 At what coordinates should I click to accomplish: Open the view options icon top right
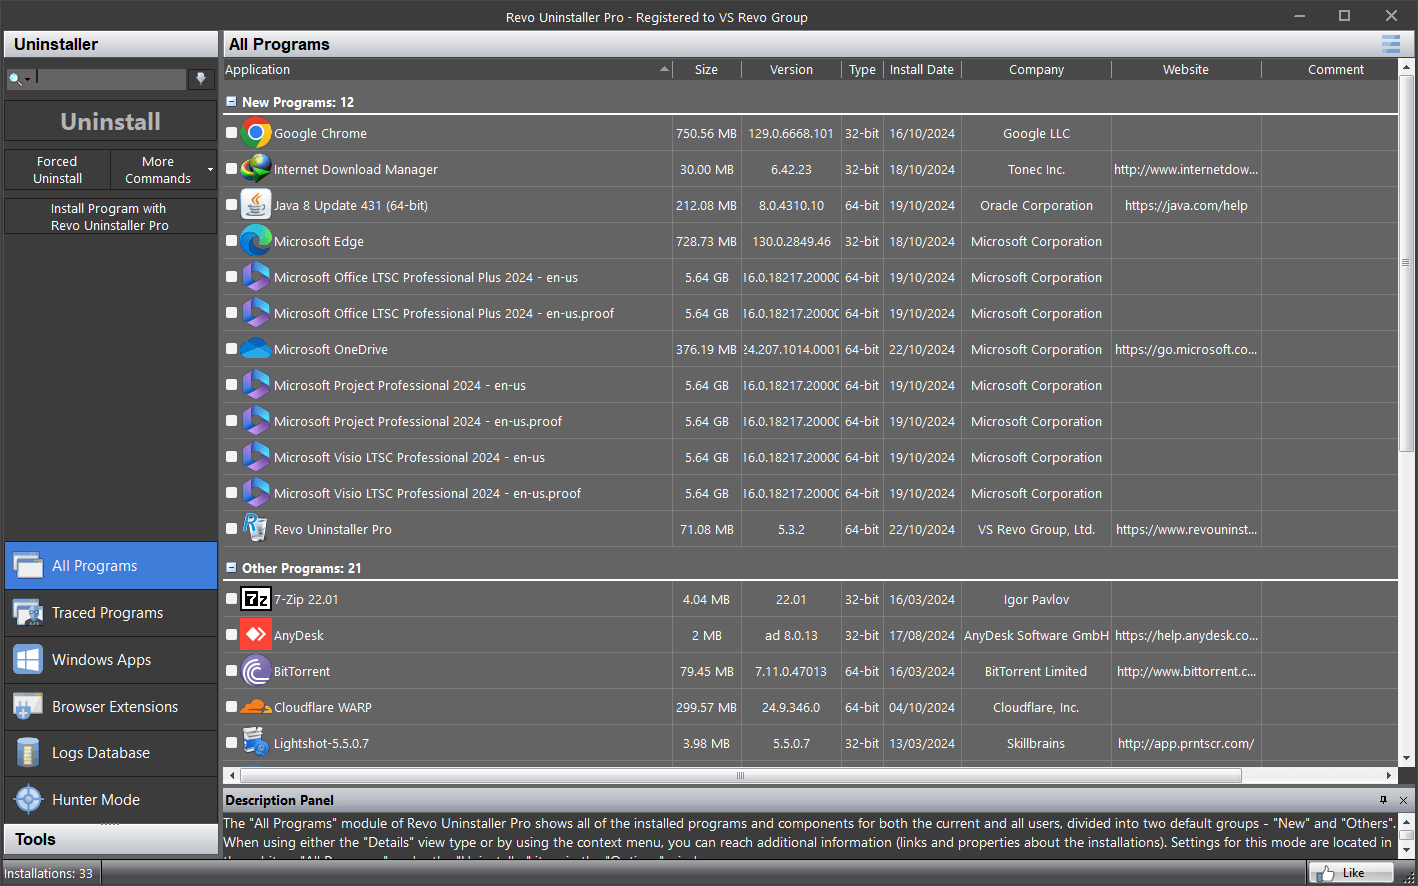click(1390, 44)
